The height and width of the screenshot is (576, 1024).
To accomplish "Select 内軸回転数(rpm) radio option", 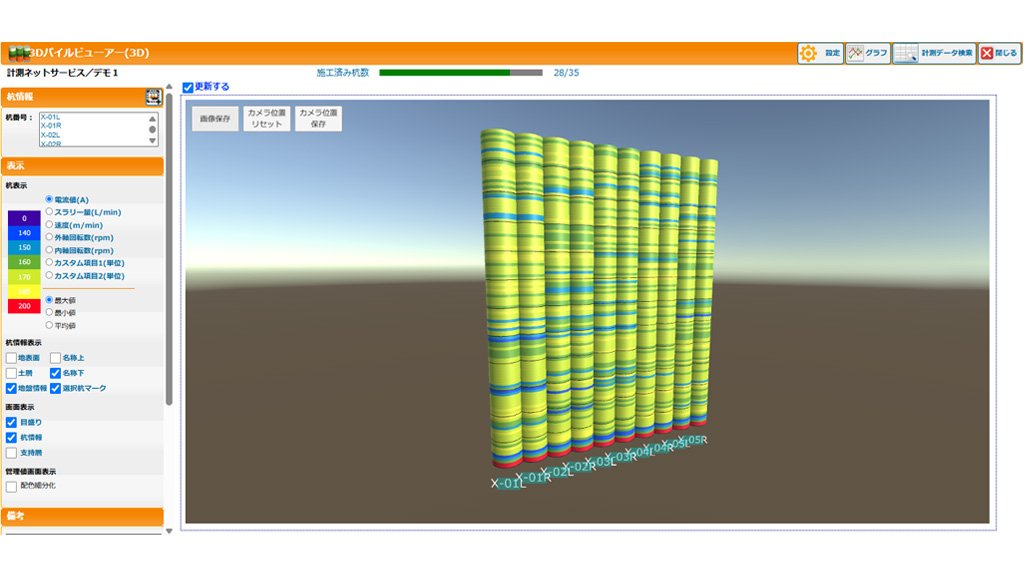I will click(49, 250).
